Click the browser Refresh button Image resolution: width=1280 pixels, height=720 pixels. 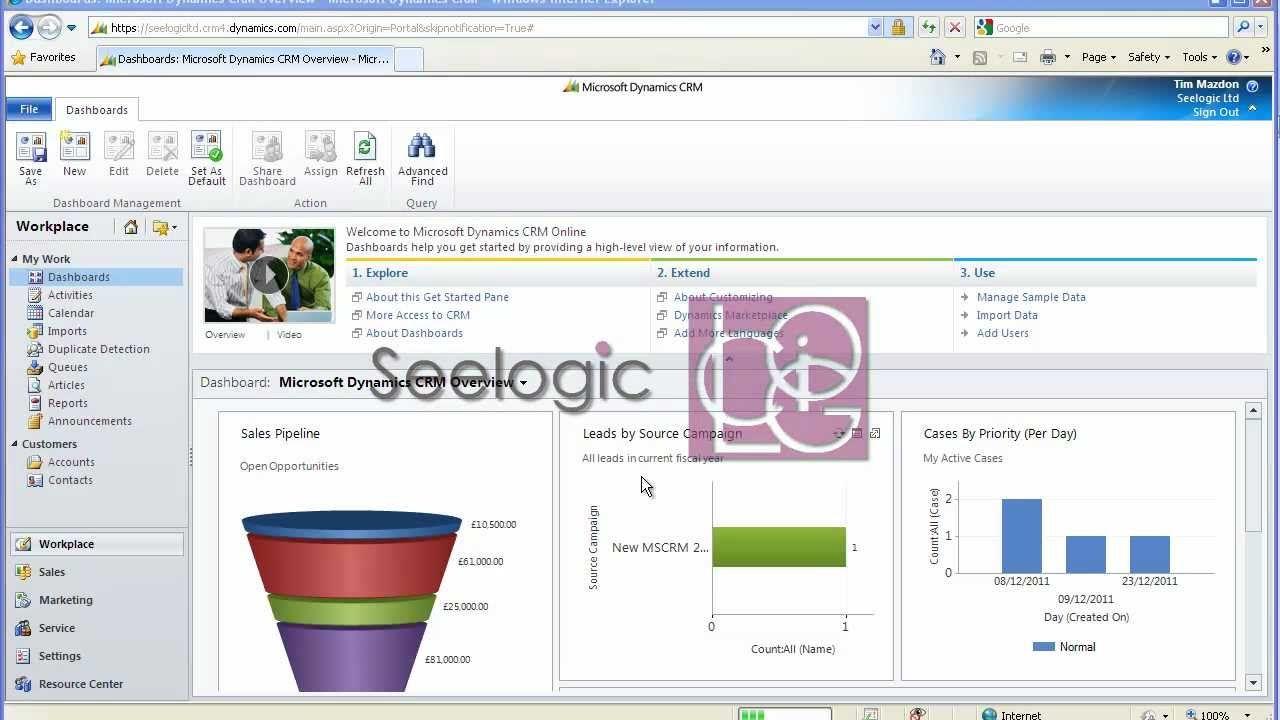(929, 28)
